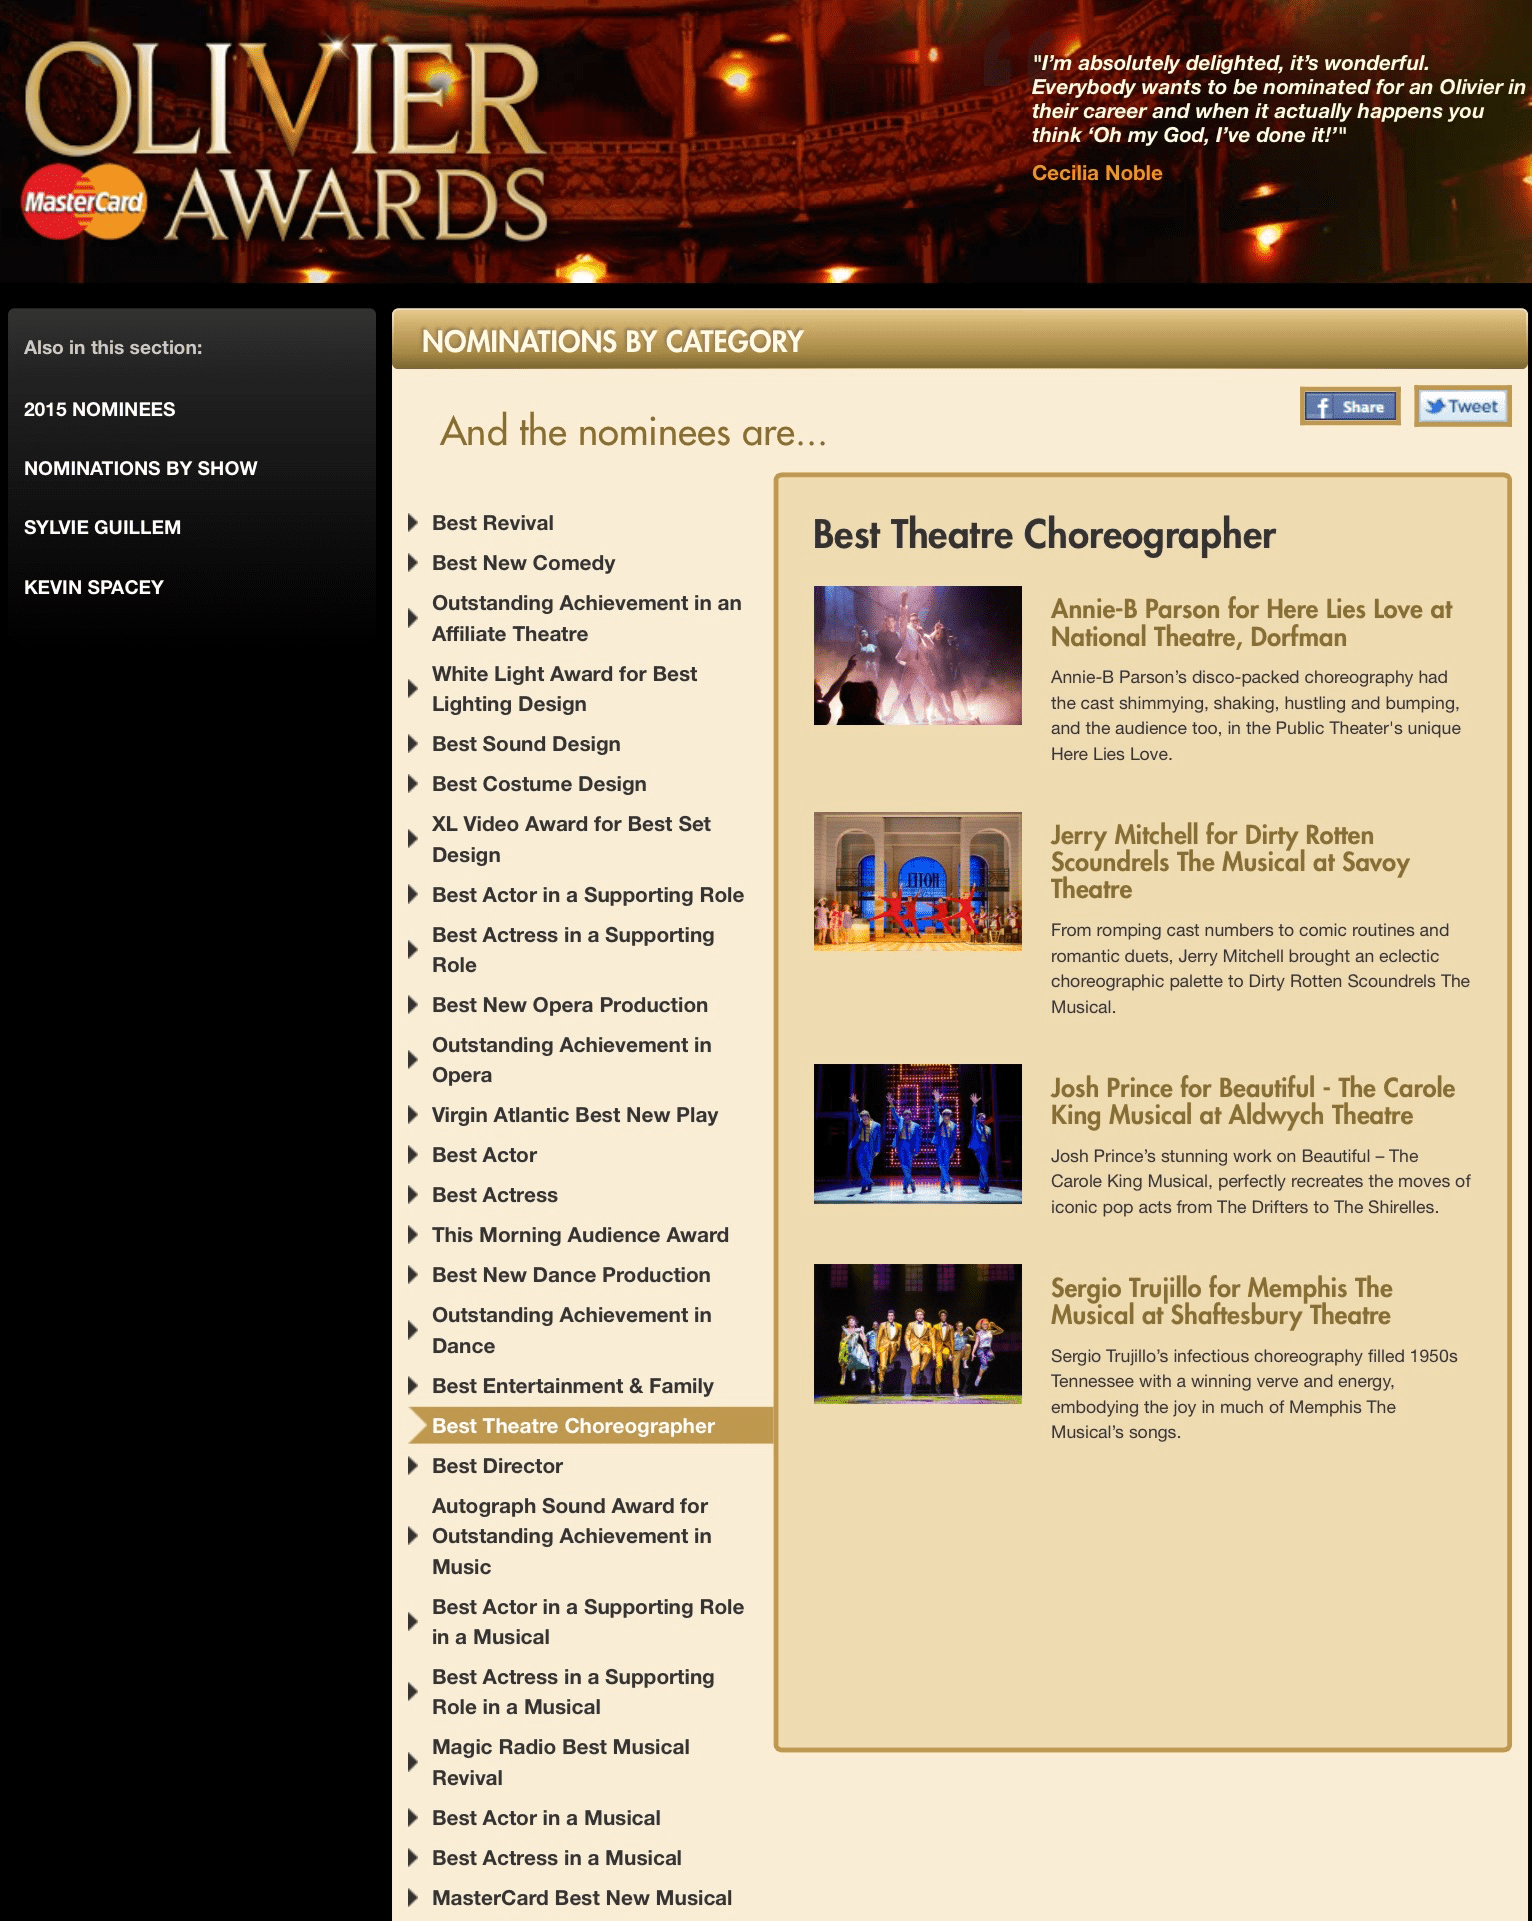Open Annie-B Parson Here Lies Love nomination
This screenshot has height=1921, width=1532.
pos(1250,623)
